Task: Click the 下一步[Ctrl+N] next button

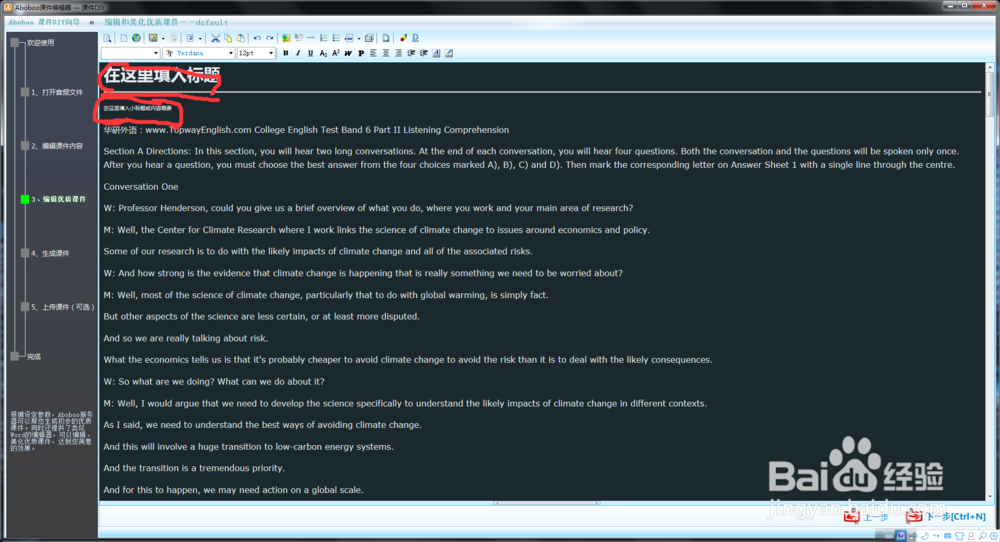Action: 946,516
